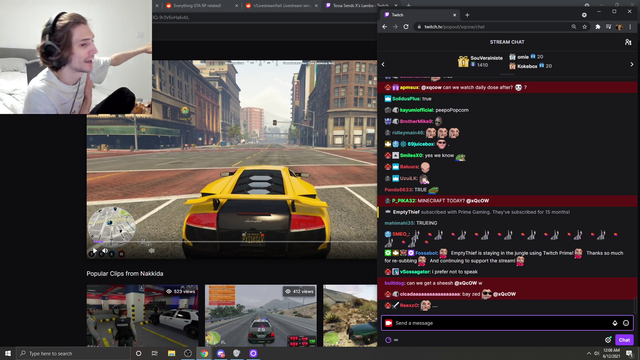Screen dimensions: 640x360
Task: Show previous gift leaderboard entries
Action: 383,64
